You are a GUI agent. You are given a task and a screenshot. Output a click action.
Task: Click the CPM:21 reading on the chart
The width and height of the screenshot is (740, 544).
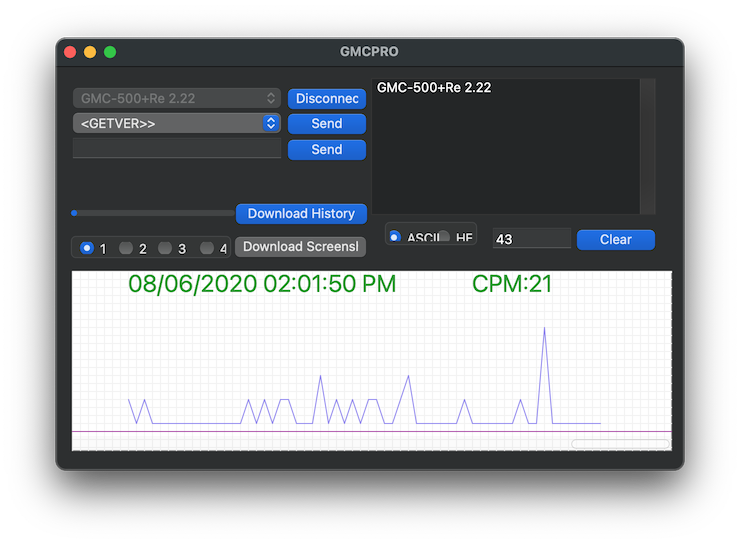click(x=512, y=284)
